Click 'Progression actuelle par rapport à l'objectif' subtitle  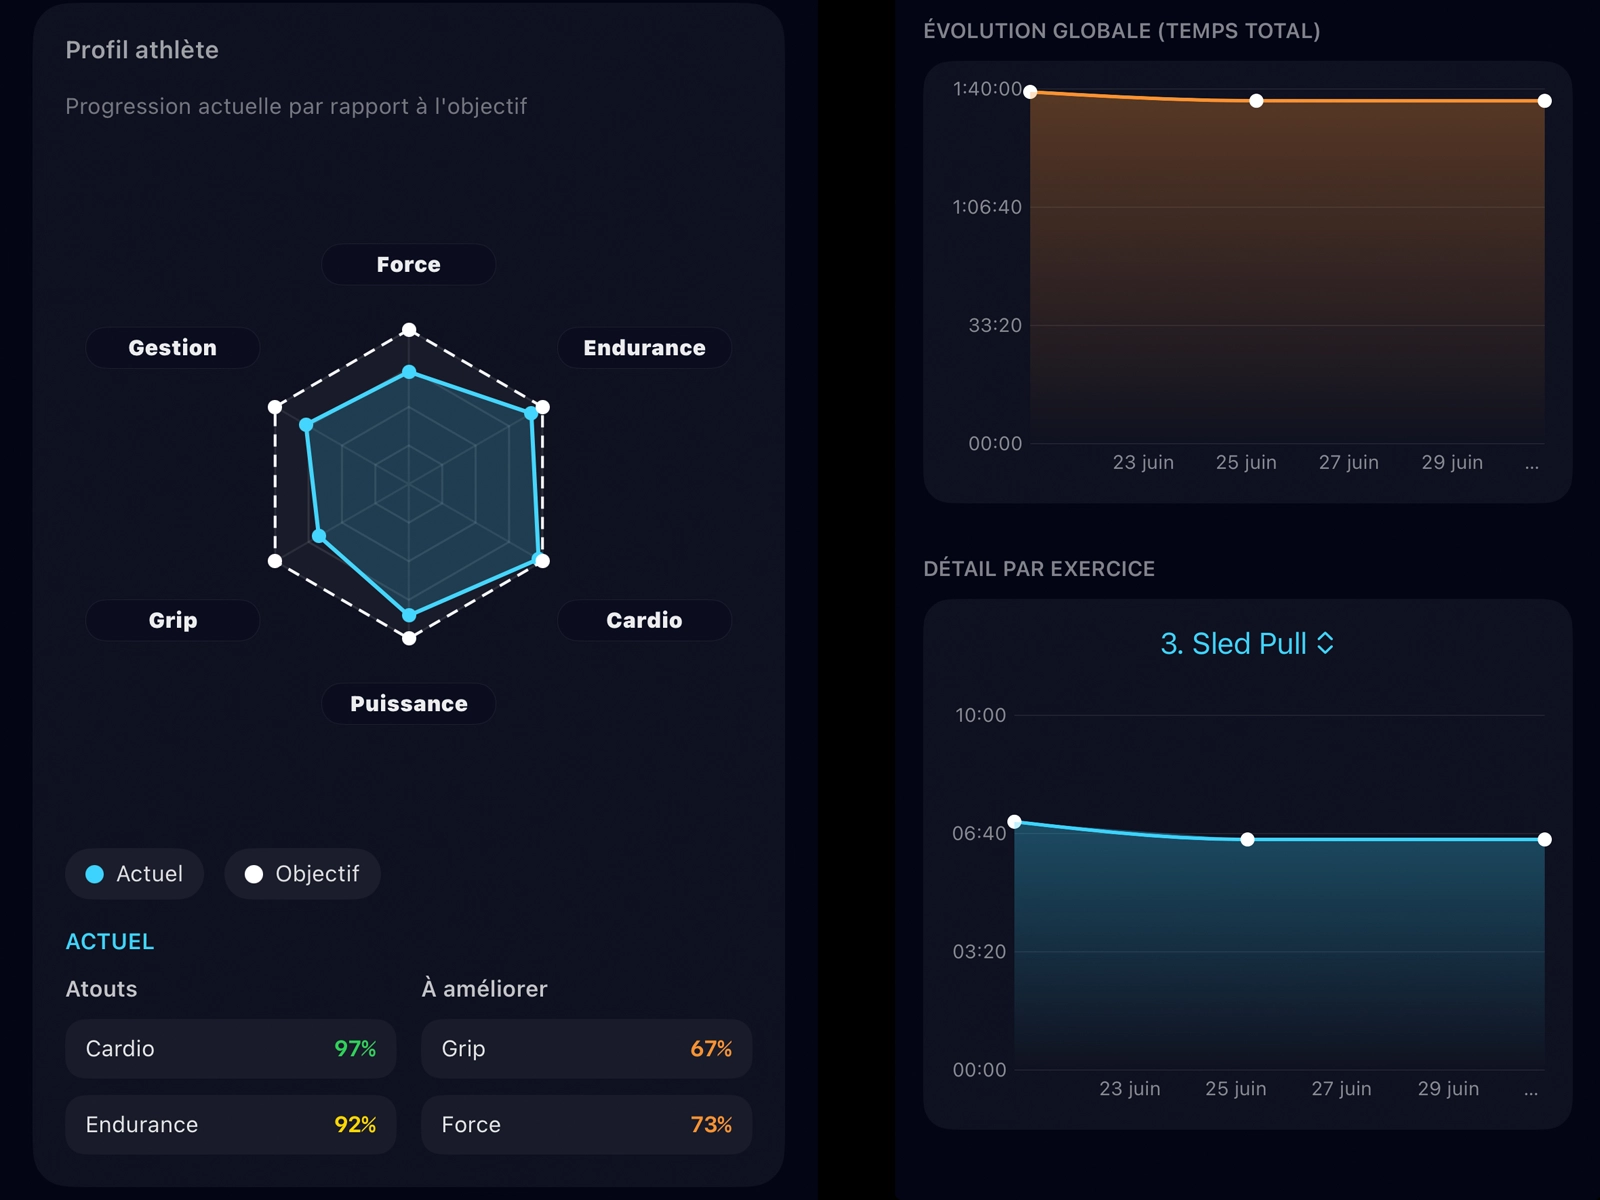coord(296,106)
